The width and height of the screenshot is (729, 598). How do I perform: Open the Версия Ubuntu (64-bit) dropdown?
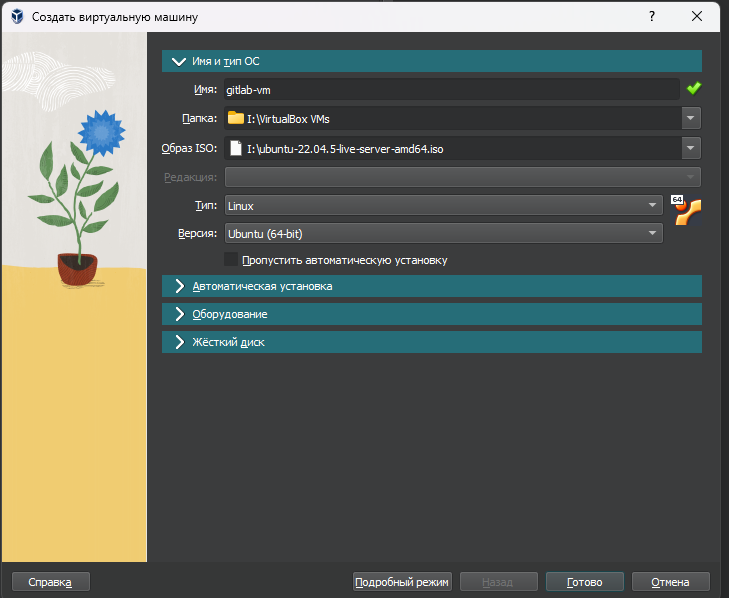pyautogui.click(x=444, y=233)
